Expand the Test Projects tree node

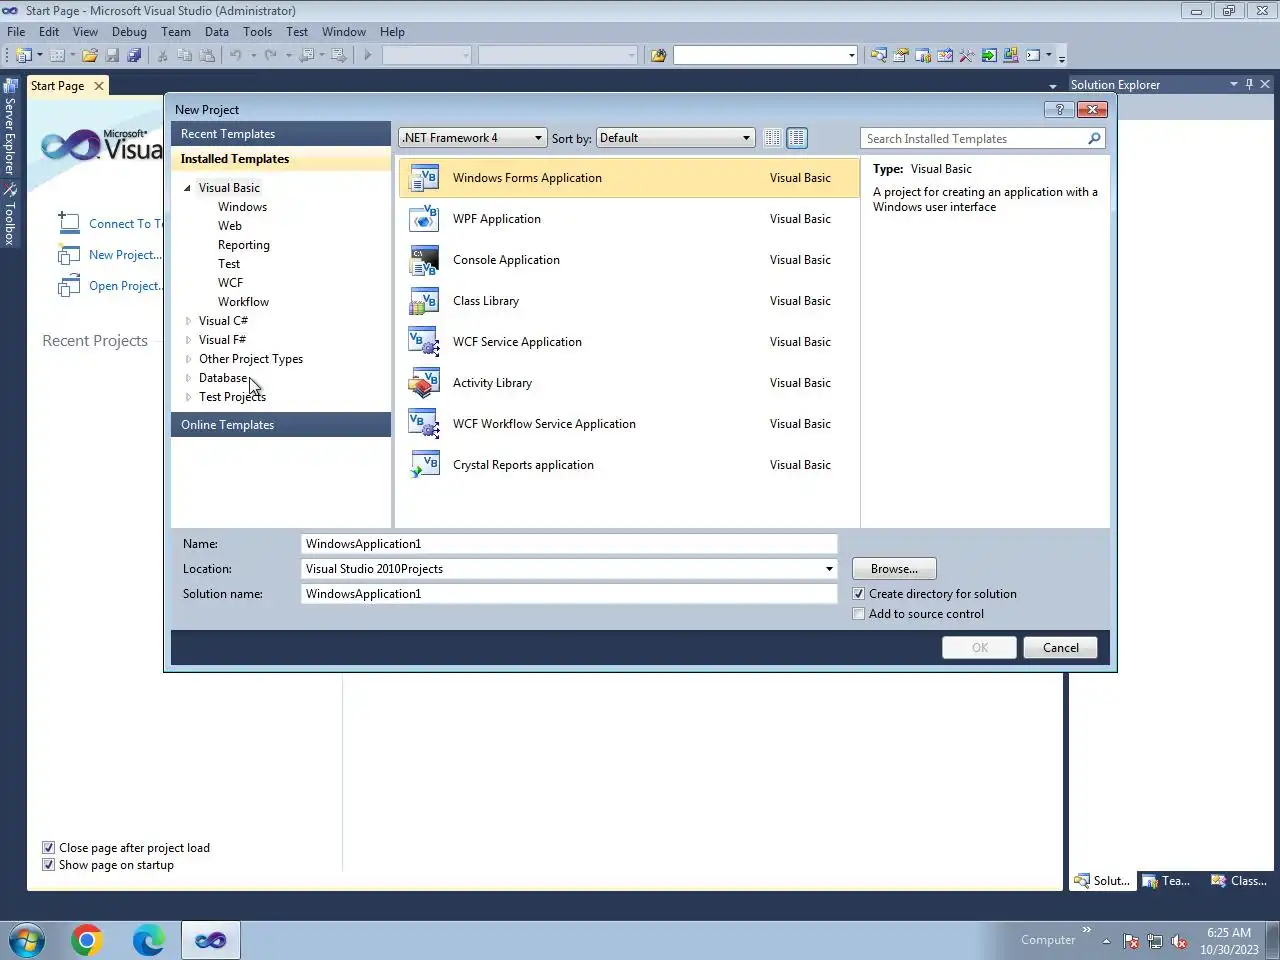click(188, 397)
